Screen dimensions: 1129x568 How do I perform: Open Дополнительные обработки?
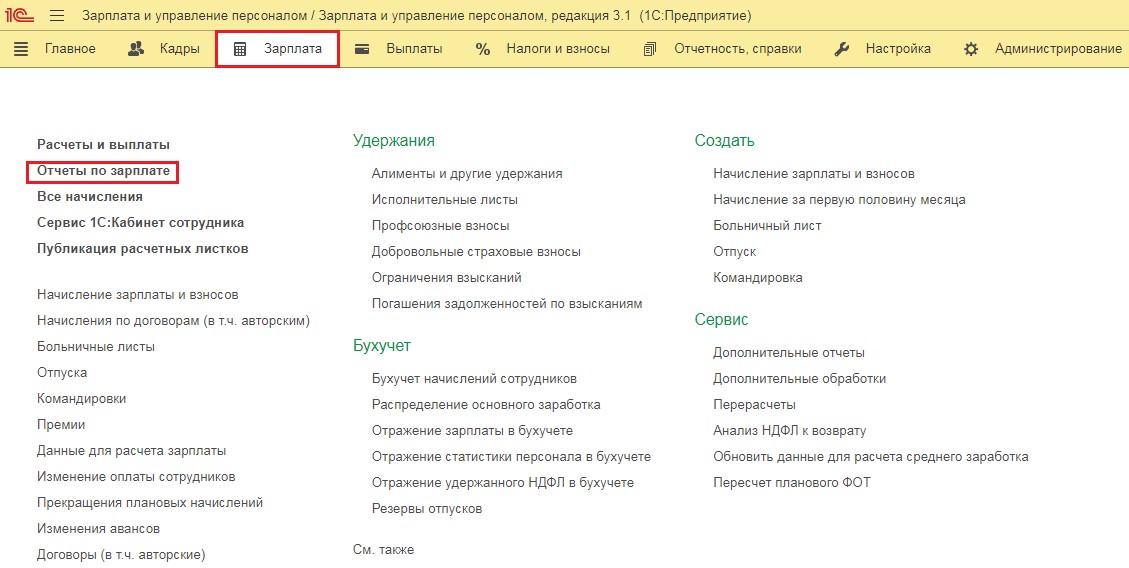click(x=799, y=379)
